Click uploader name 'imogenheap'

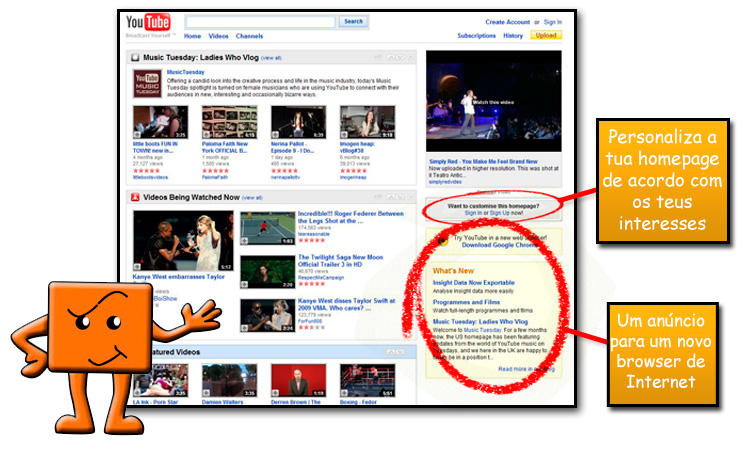pyautogui.click(x=353, y=177)
